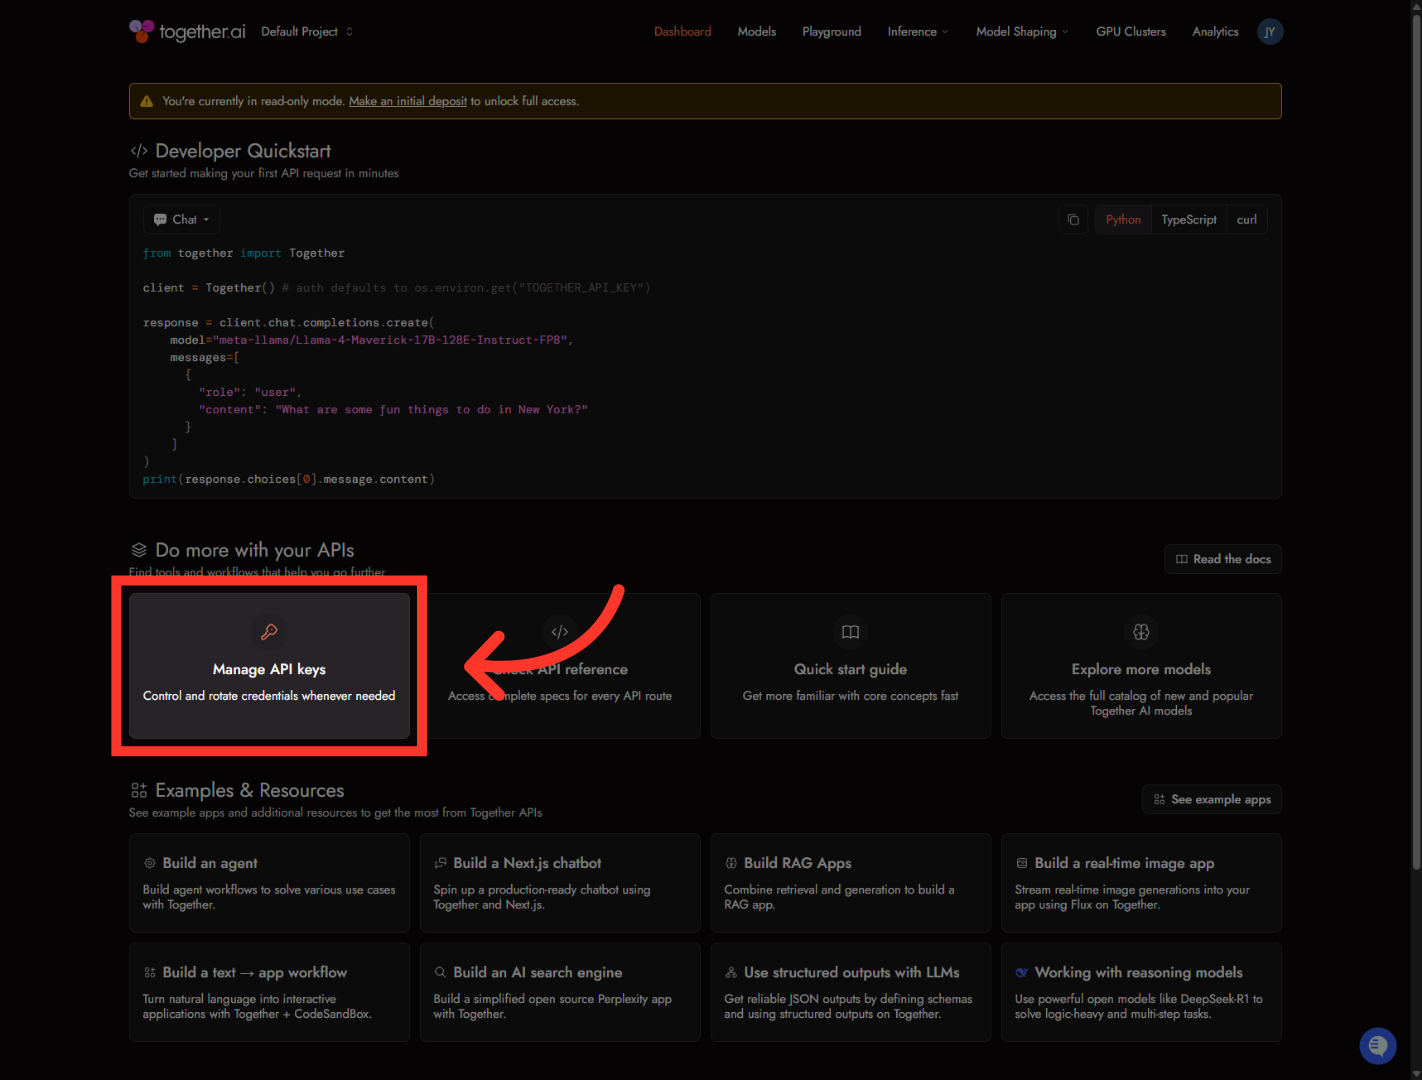
Task: Click 'Get more familiar with core concepts fast' text
Action: click(851, 696)
